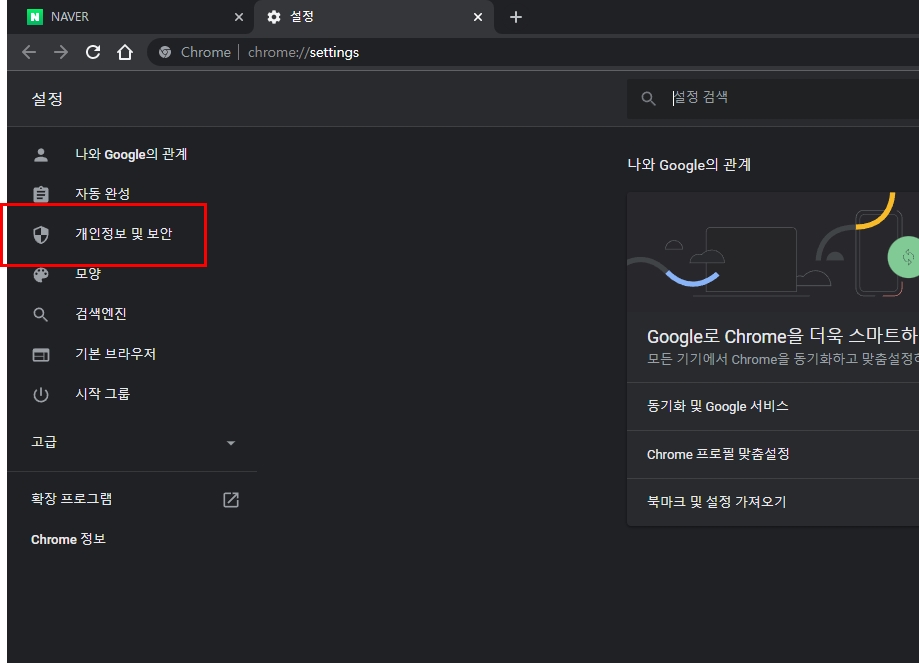
Task: Click Chrome 정보 at the sidebar bottom
Action: point(67,539)
